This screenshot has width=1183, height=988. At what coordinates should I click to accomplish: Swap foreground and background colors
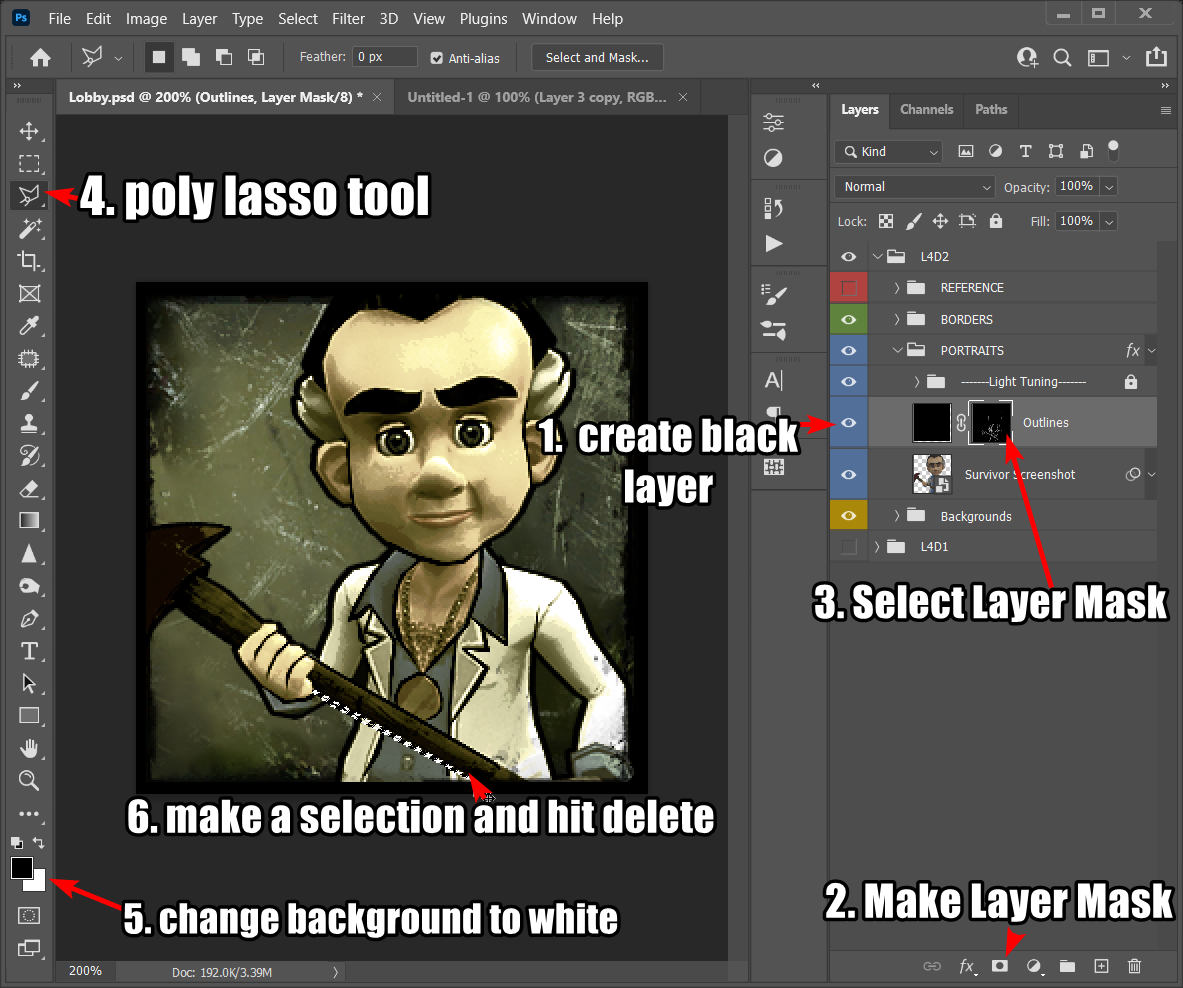[38, 842]
